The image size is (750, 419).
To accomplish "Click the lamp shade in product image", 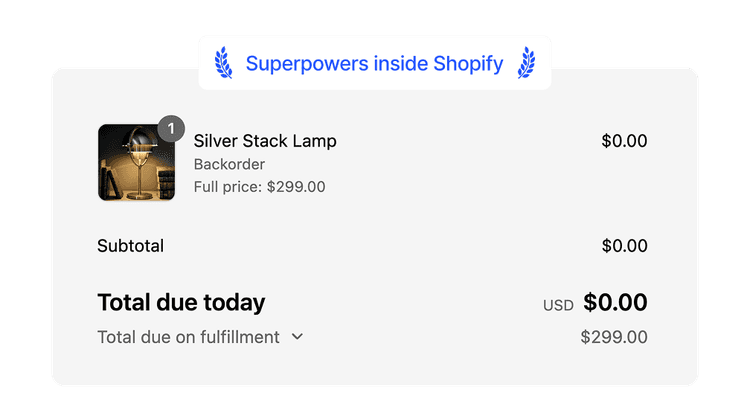I will point(139,139).
